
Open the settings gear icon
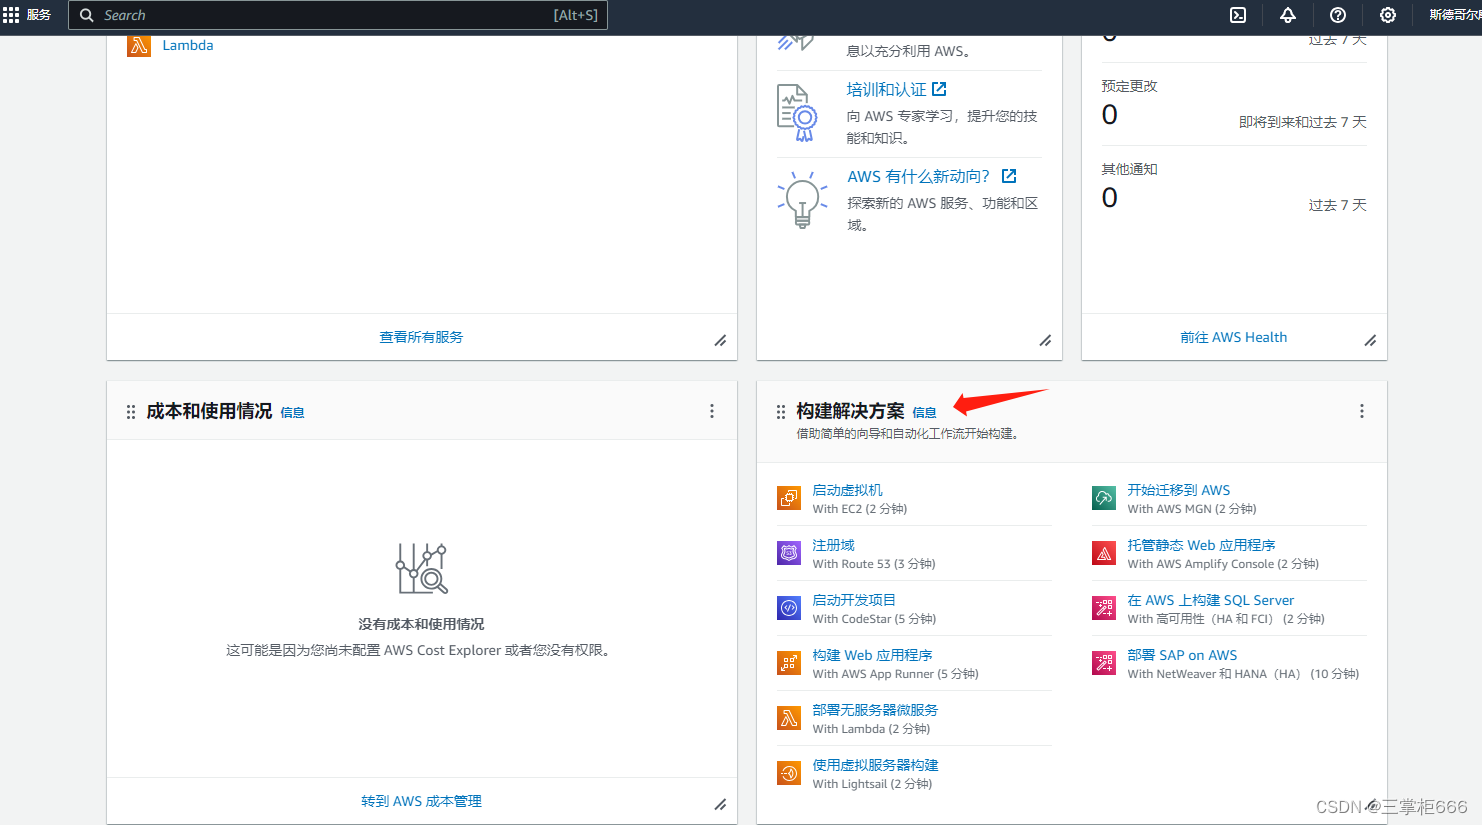(x=1388, y=15)
